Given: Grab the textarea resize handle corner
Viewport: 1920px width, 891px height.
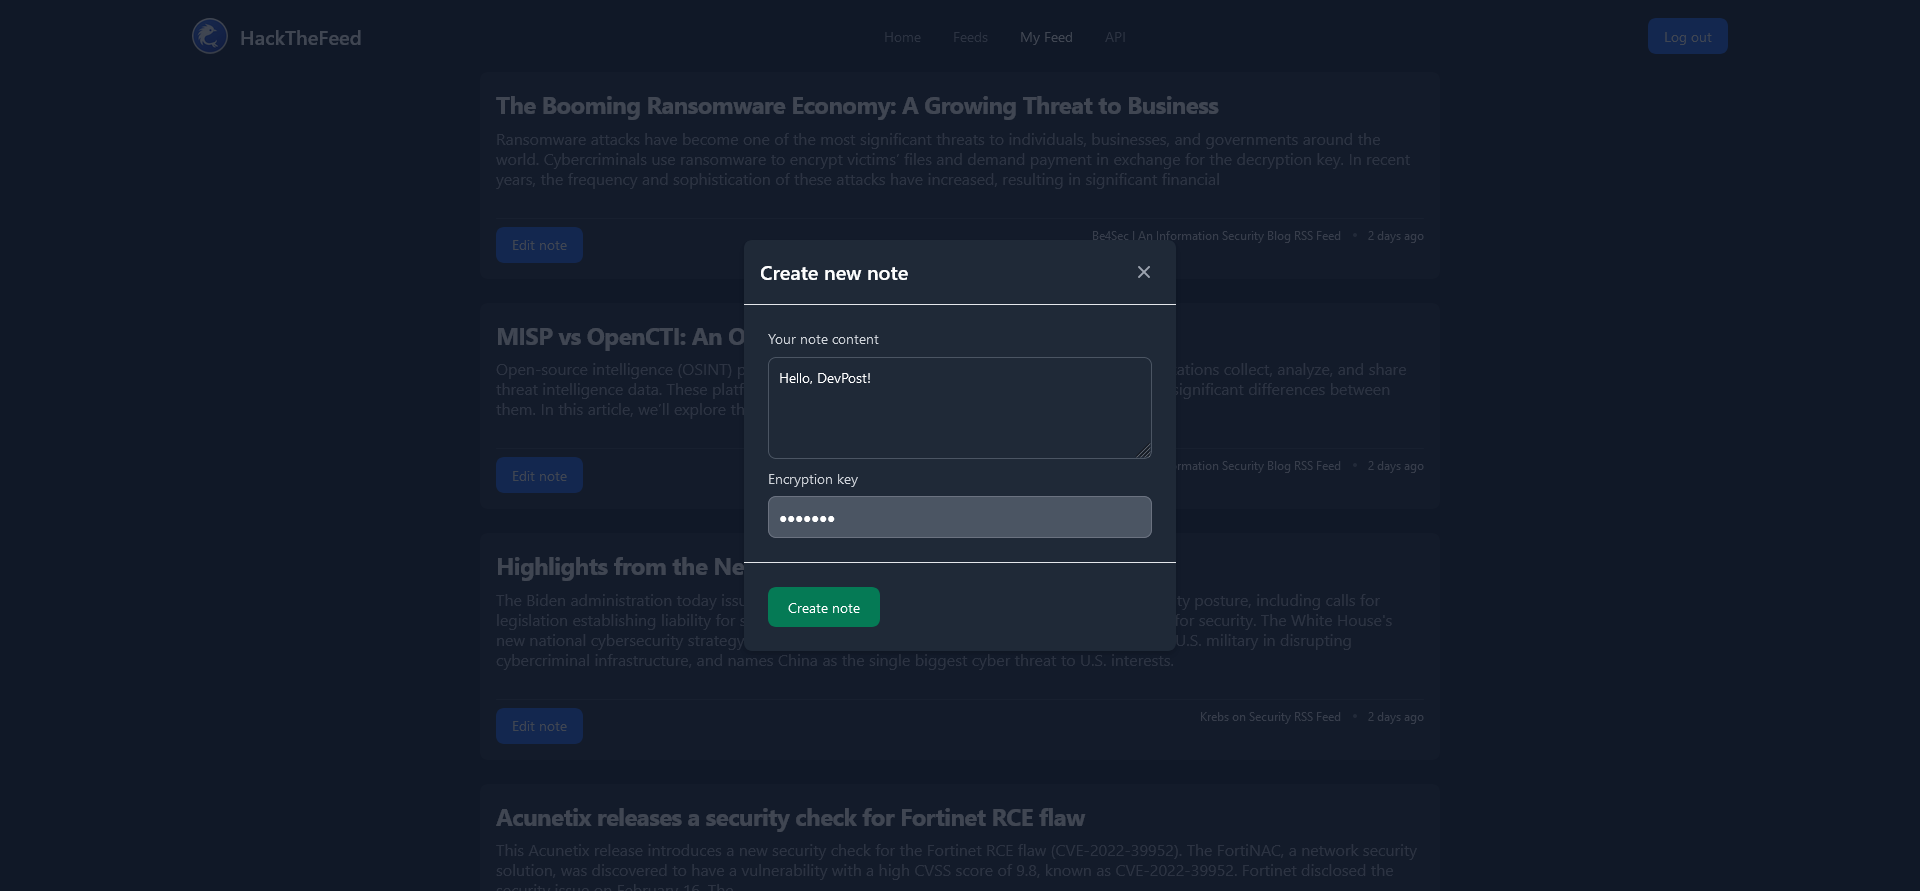Looking at the screenshot, I should [x=1144, y=451].
